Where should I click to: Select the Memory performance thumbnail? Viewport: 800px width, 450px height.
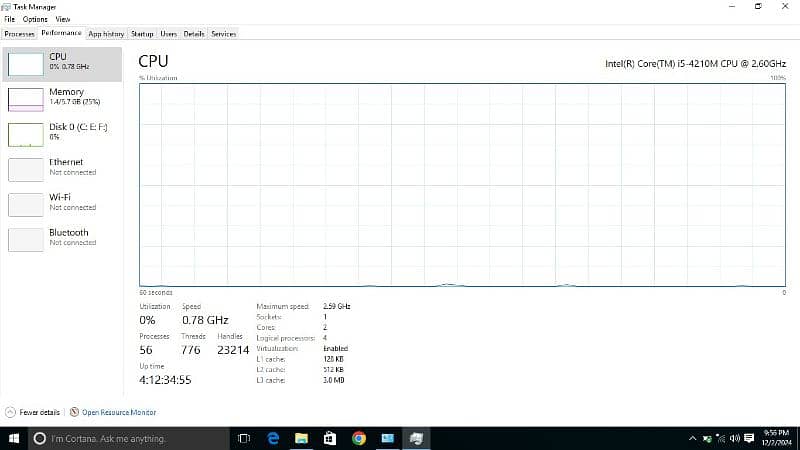(x=60, y=97)
